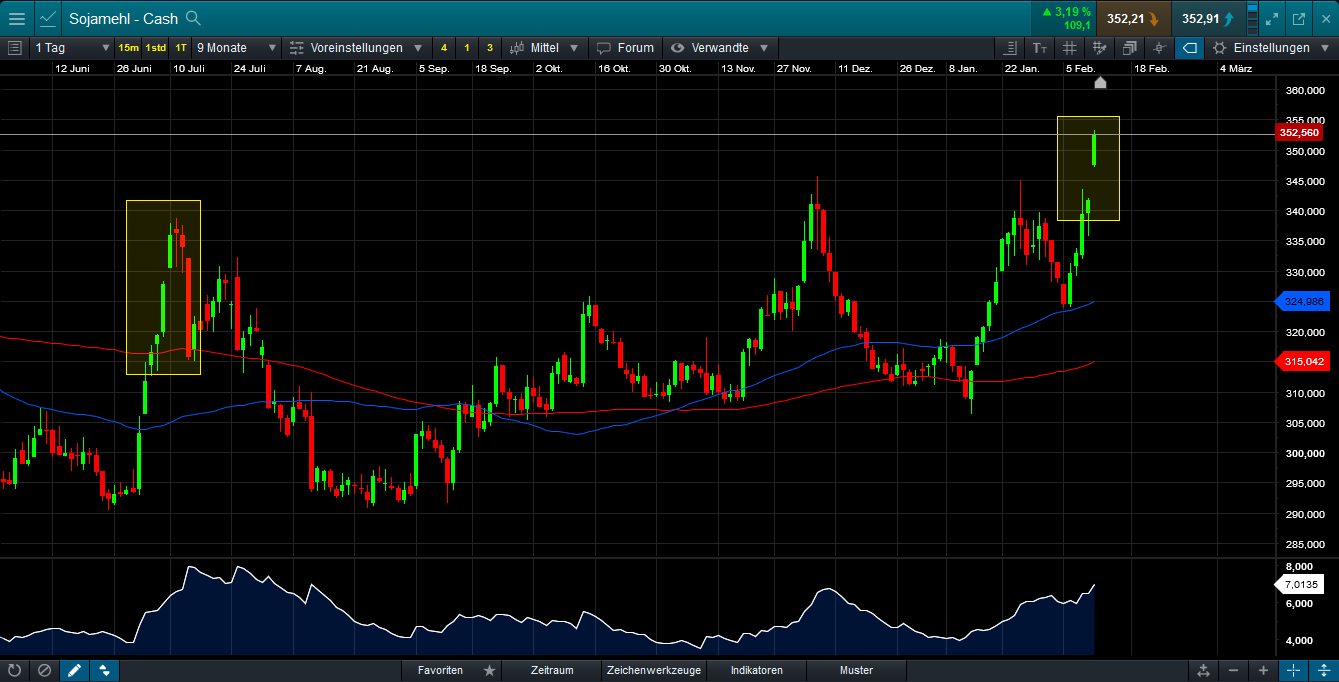Expand the Einstellungen settings dropdown
Viewport: 1339px width, 682px height.
[x=1270, y=48]
